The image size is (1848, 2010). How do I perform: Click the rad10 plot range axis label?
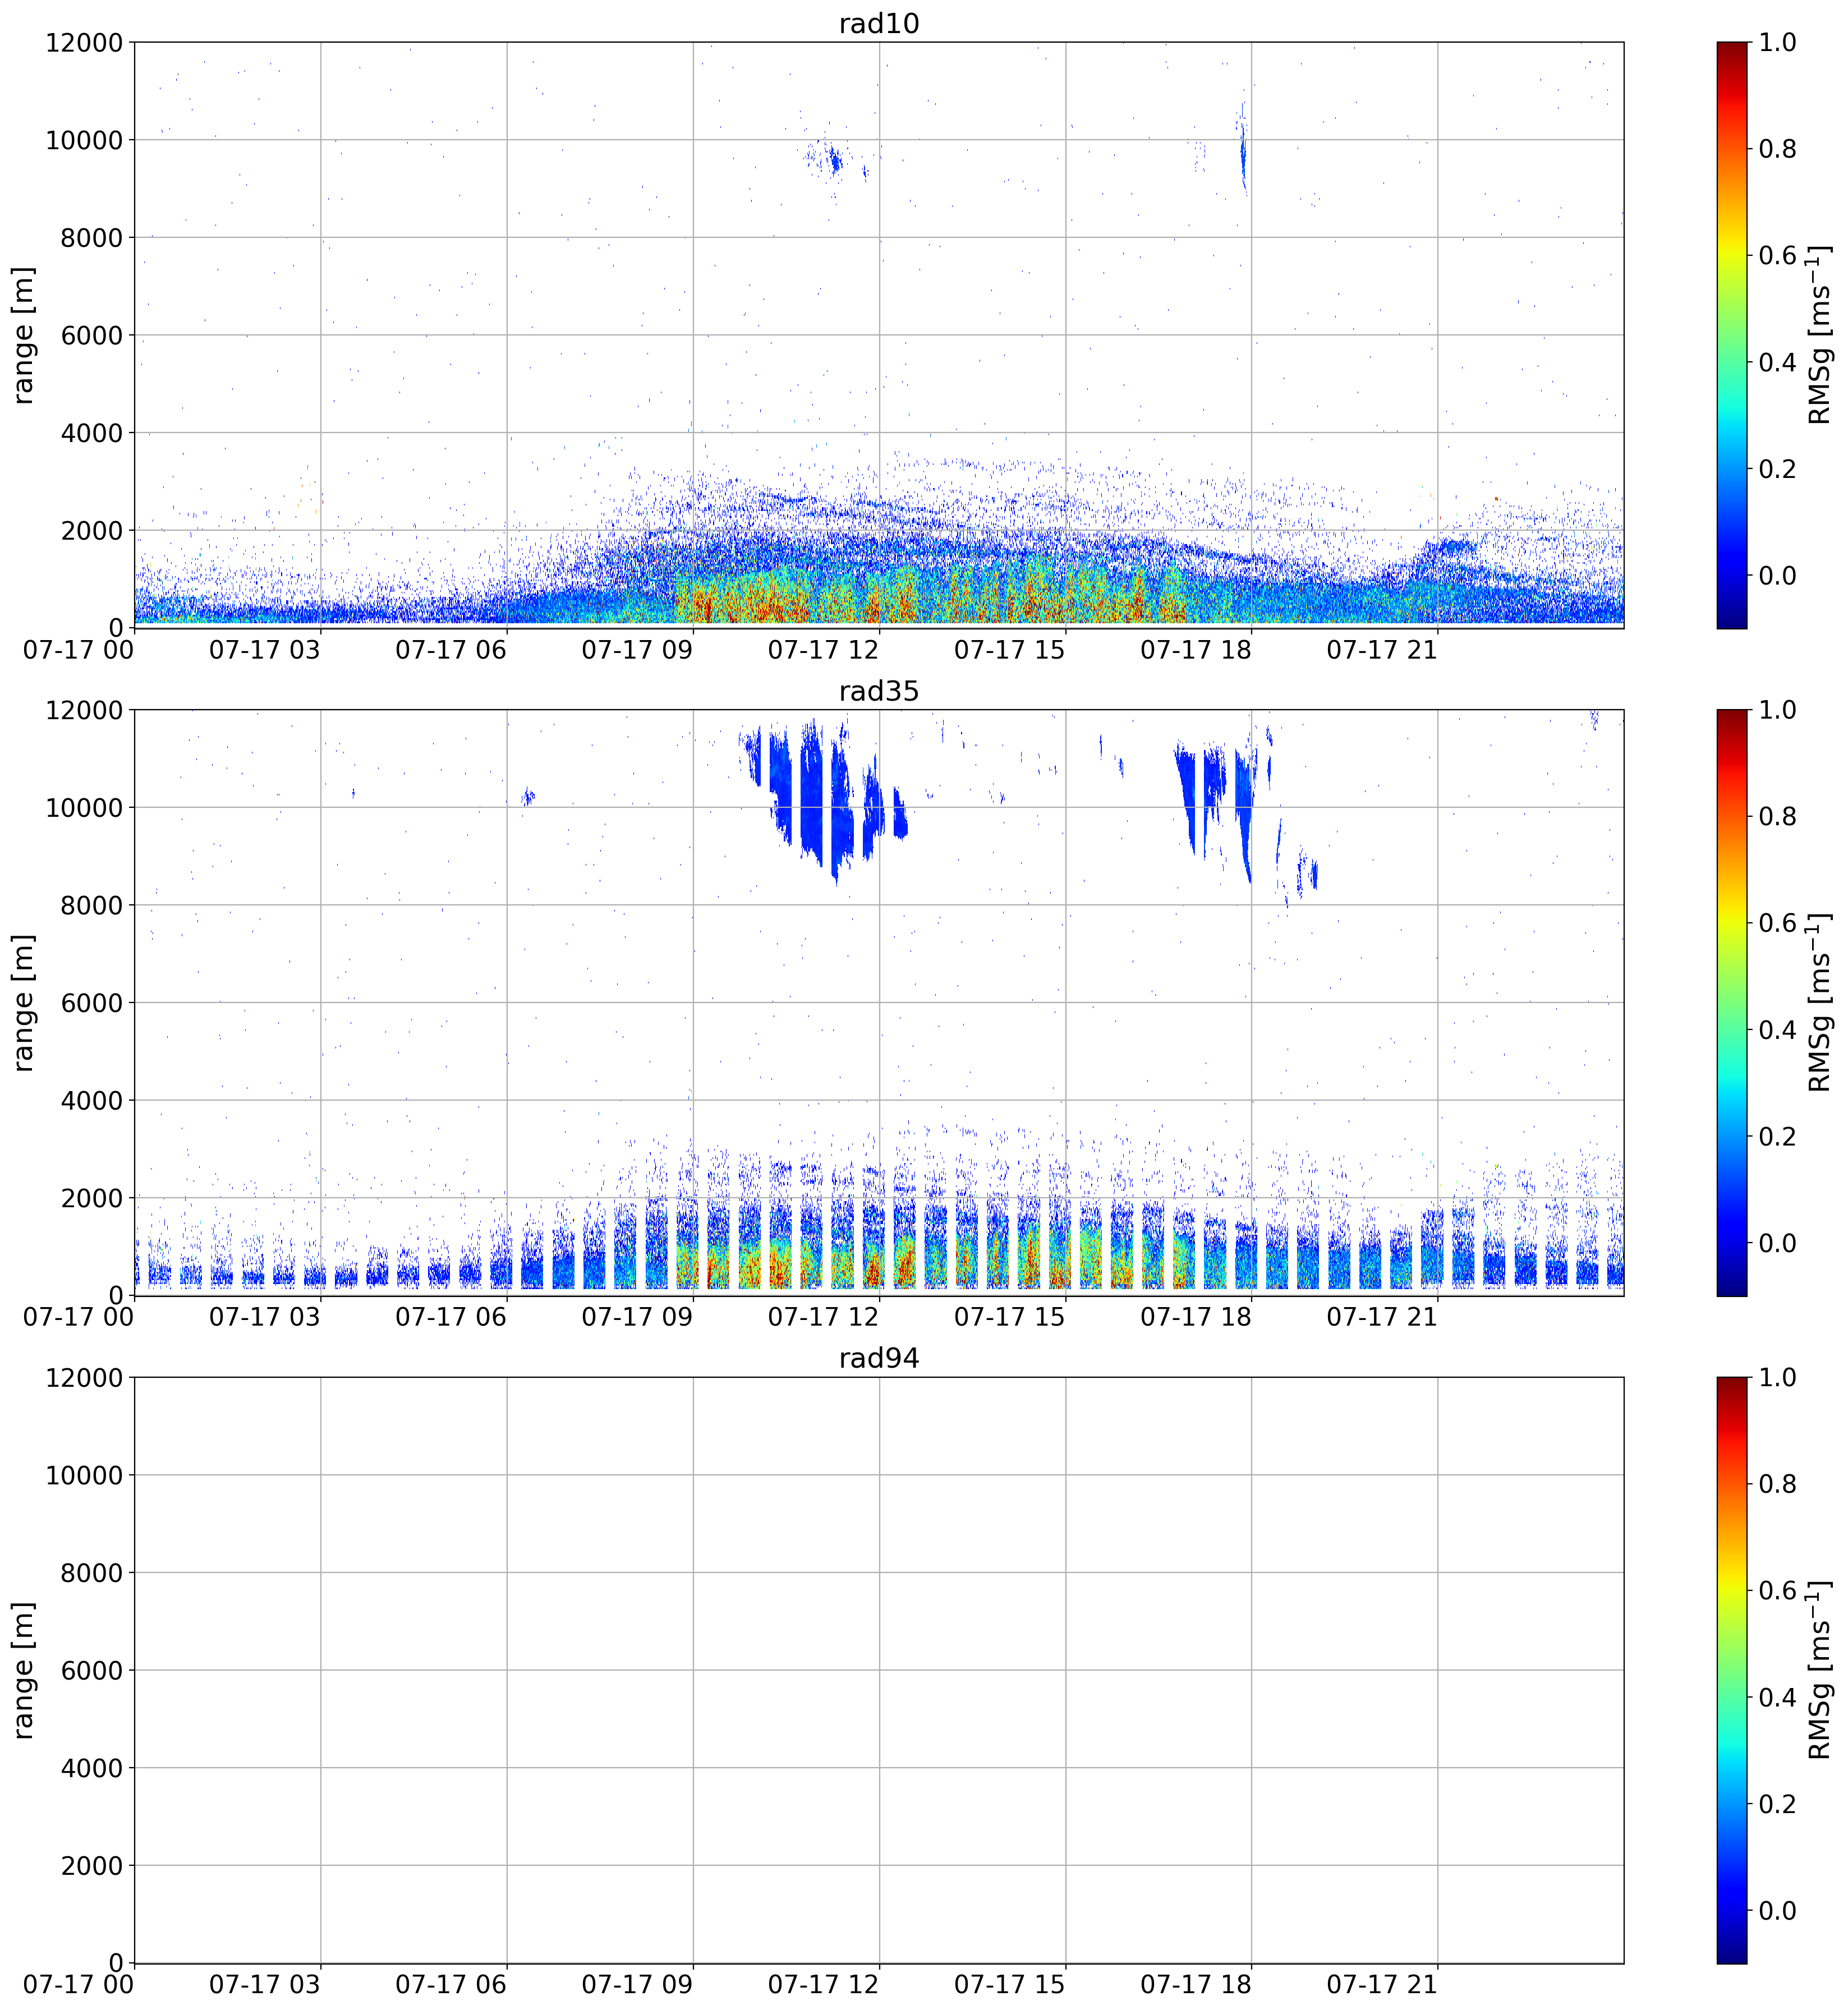click(x=24, y=335)
